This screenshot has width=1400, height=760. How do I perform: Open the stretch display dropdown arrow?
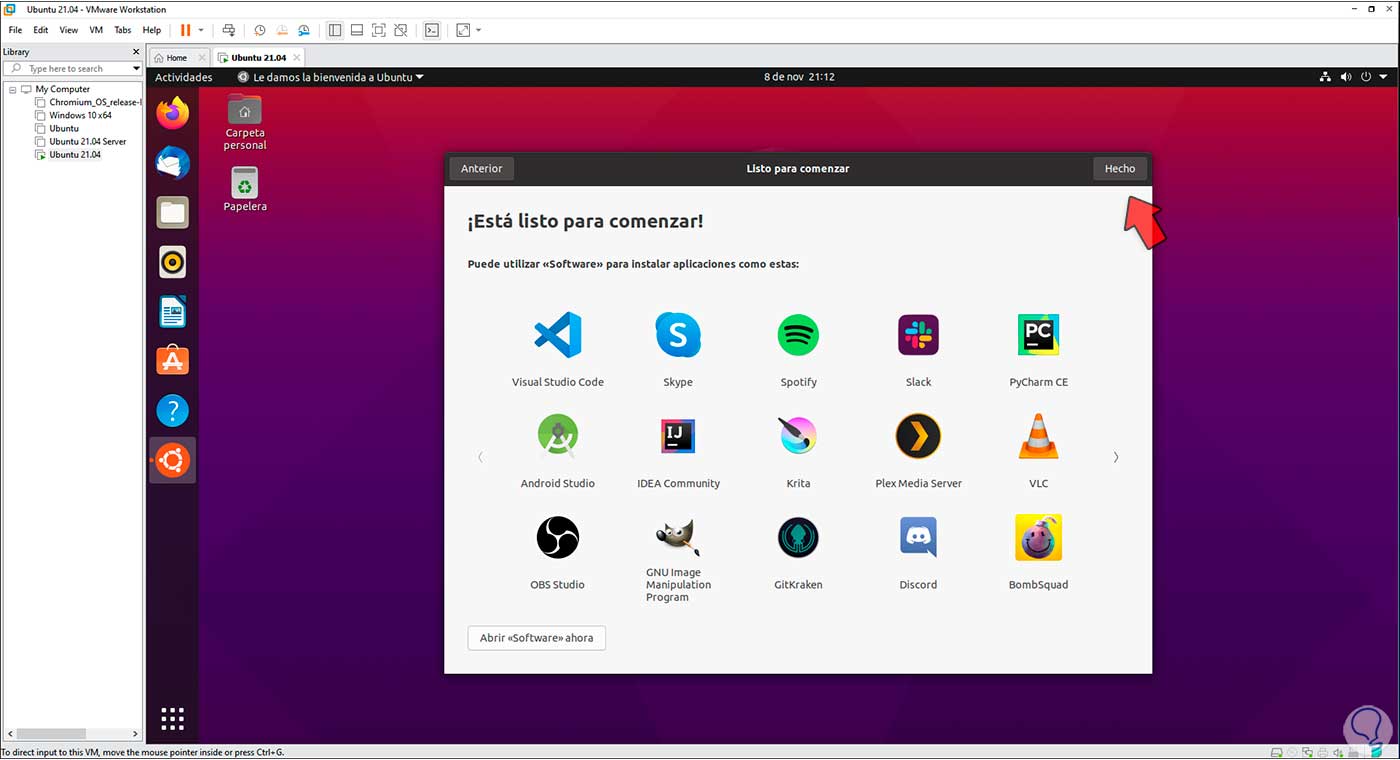(479, 30)
